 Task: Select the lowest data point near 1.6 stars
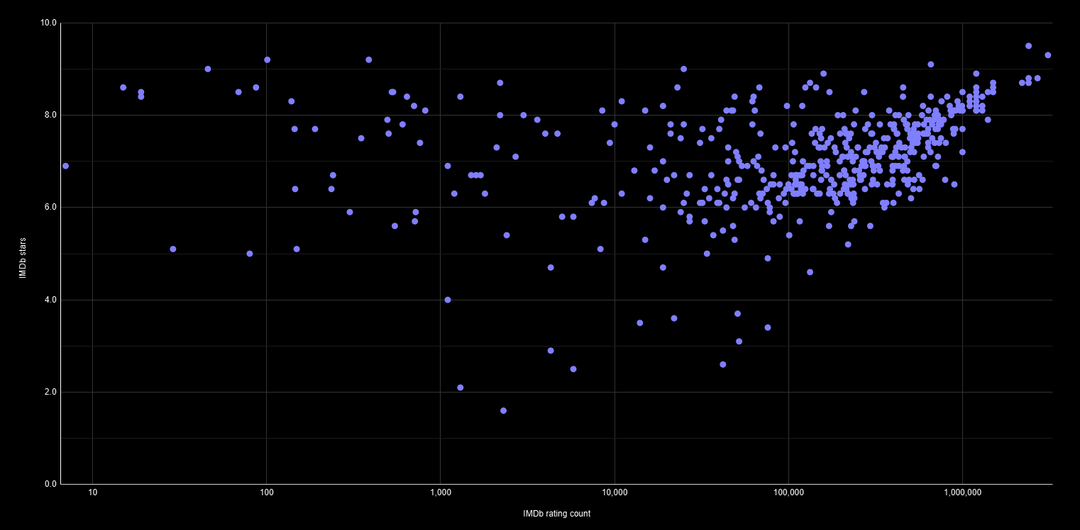point(503,411)
